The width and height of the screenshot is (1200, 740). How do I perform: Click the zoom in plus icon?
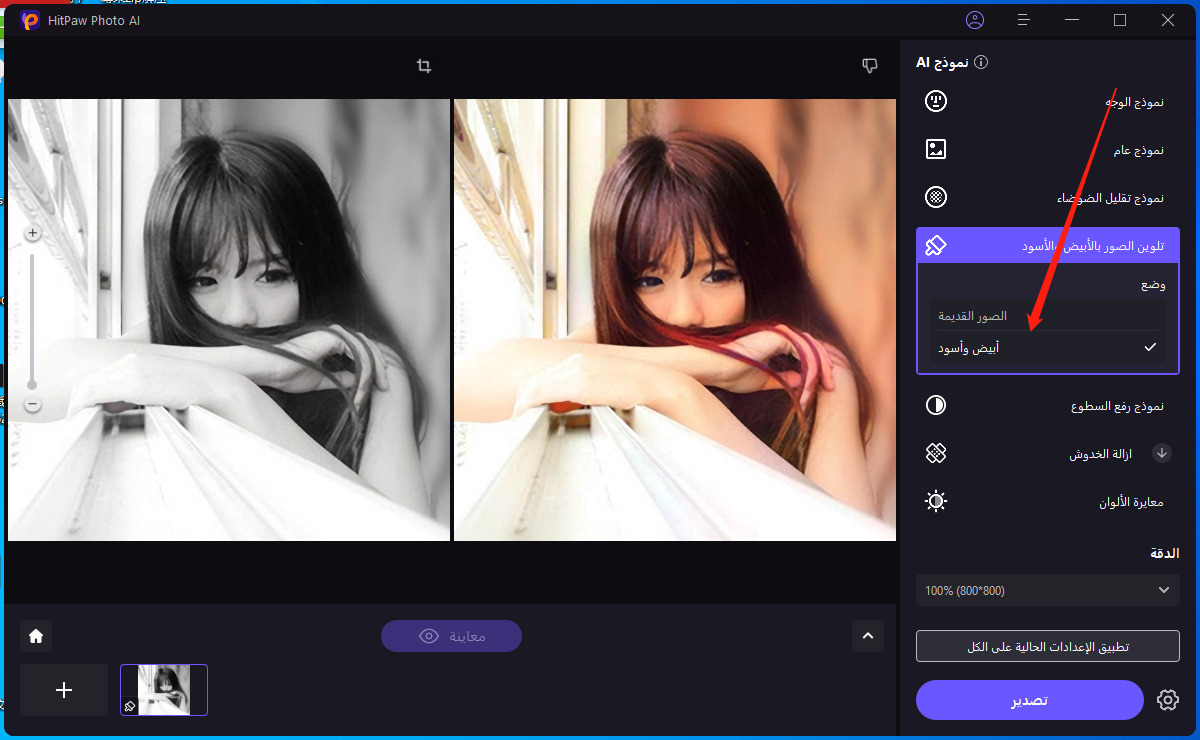pos(32,233)
